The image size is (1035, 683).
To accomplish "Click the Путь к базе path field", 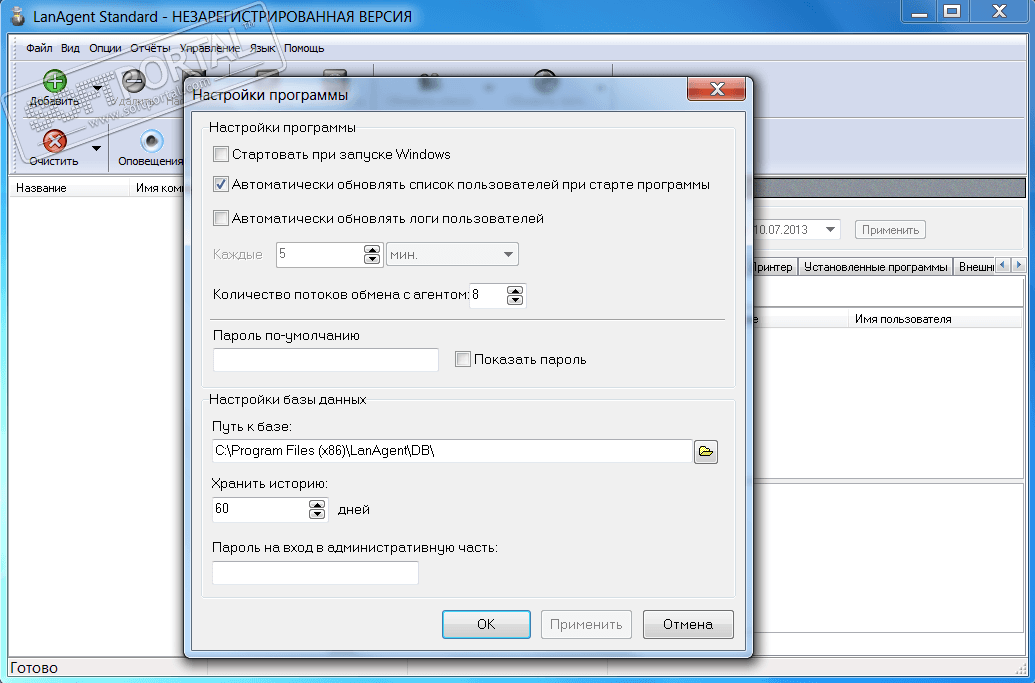I will point(452,451).
